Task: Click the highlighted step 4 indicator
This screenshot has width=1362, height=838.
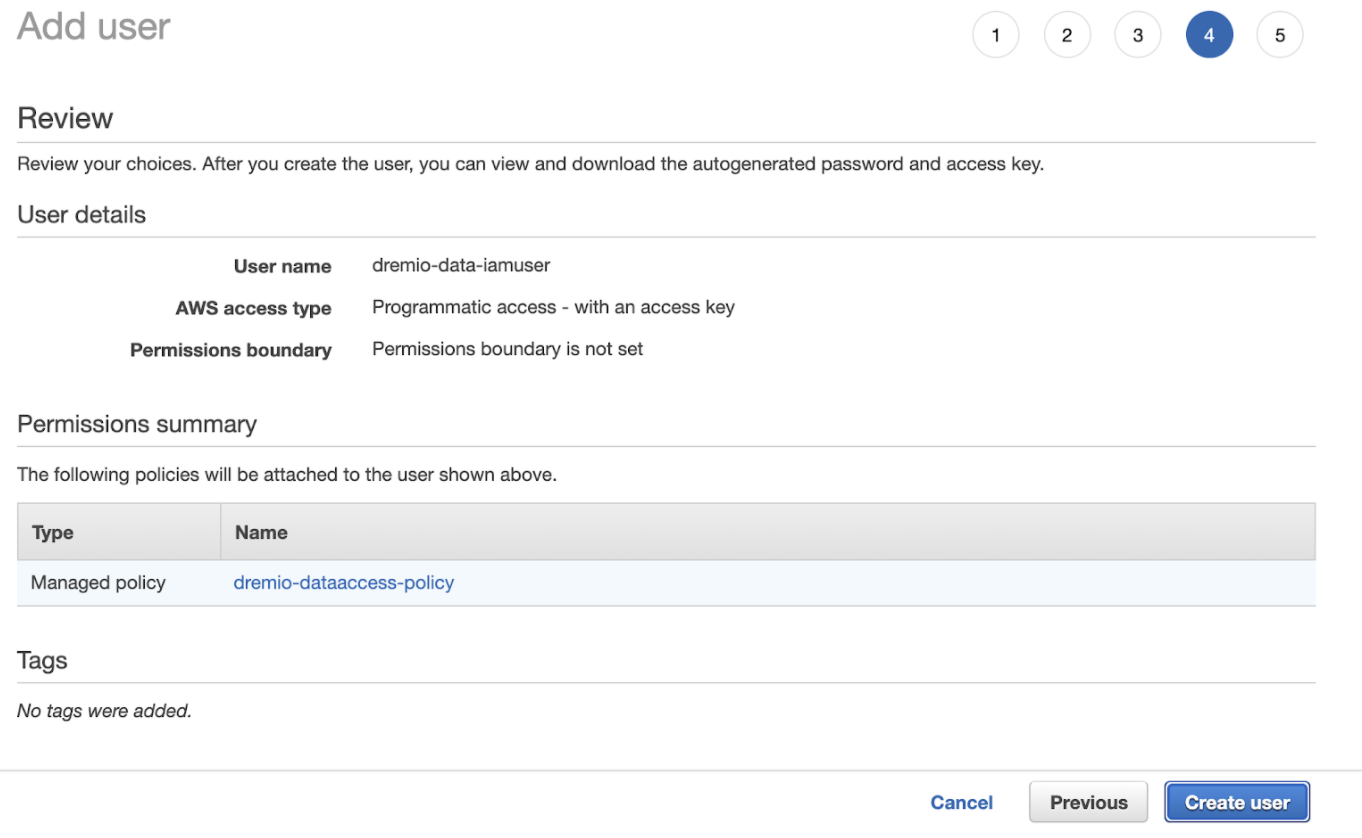Action: coord(1209,35)
